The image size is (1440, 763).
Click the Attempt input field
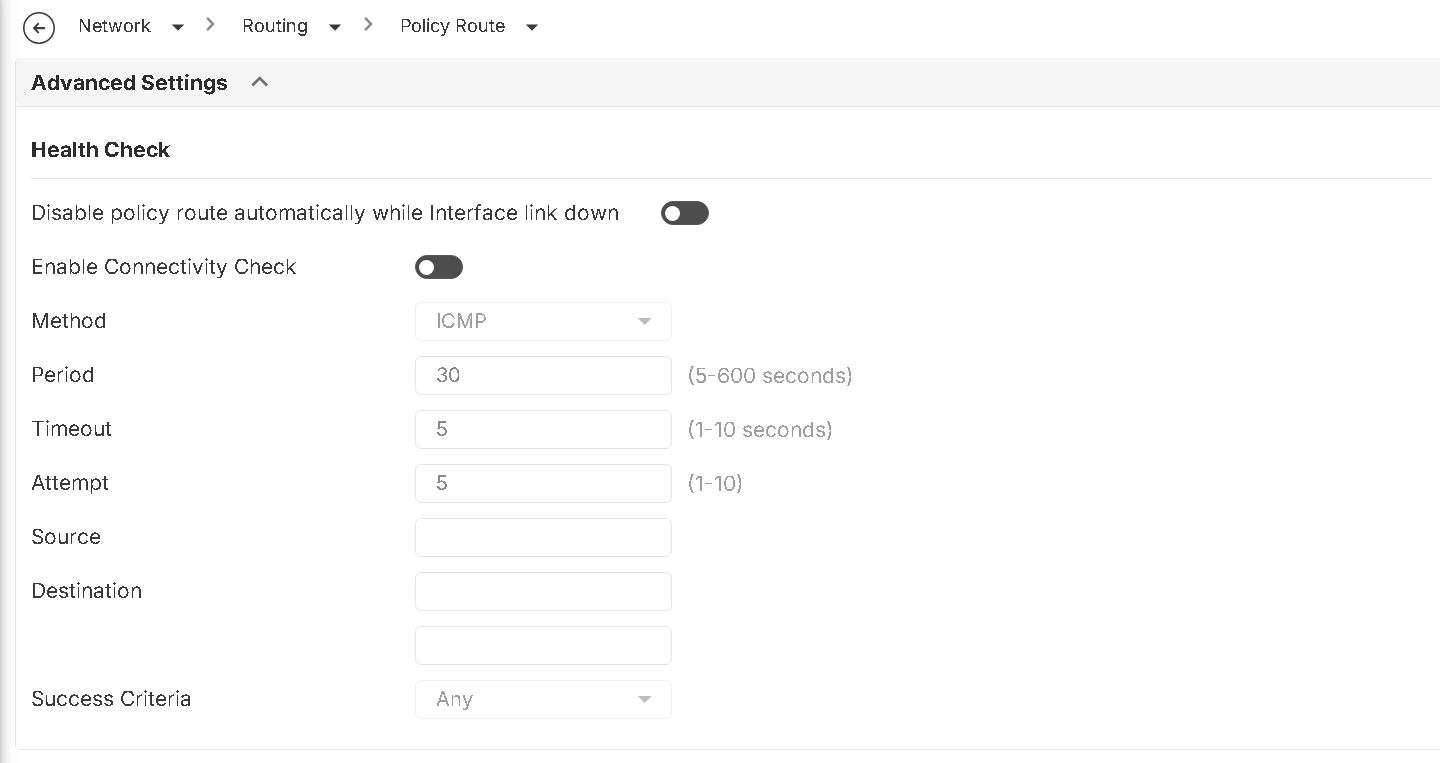543,483
